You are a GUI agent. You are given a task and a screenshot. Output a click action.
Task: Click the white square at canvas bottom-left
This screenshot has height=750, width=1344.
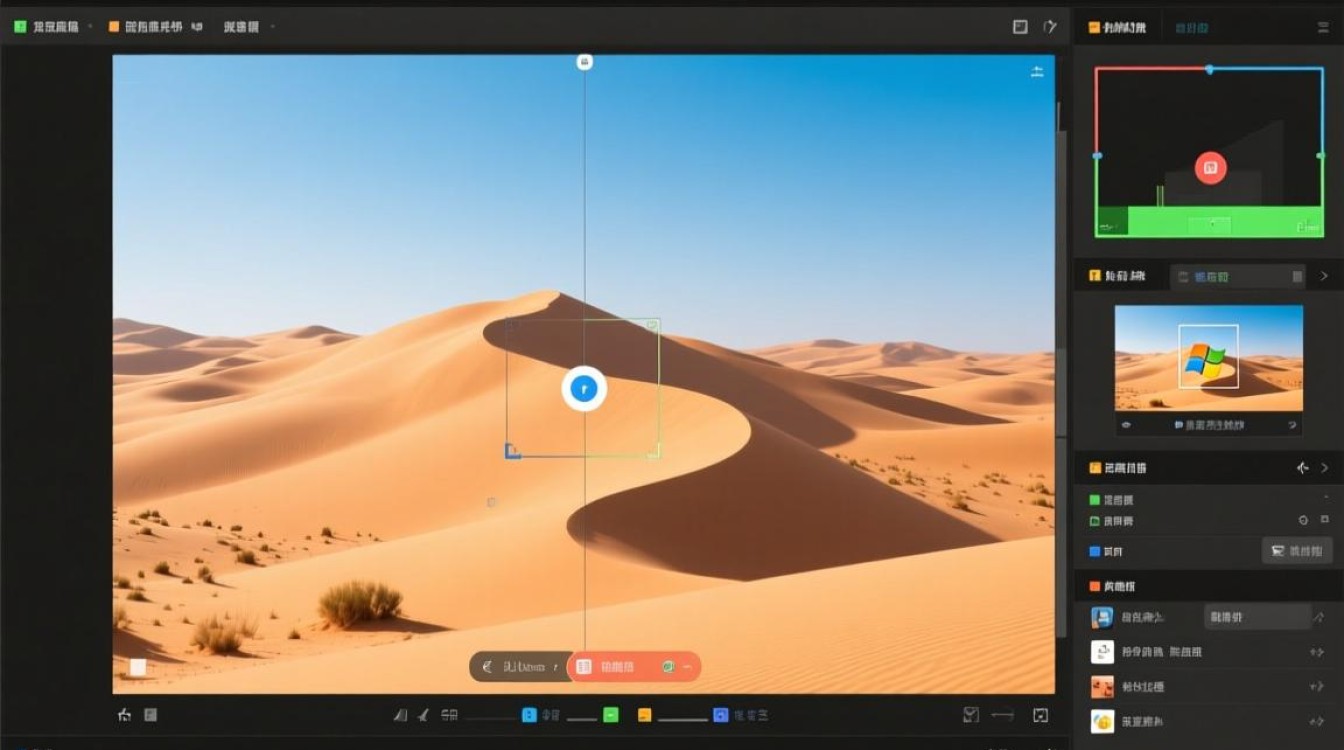pyautogui.click(x=138, y=667)
